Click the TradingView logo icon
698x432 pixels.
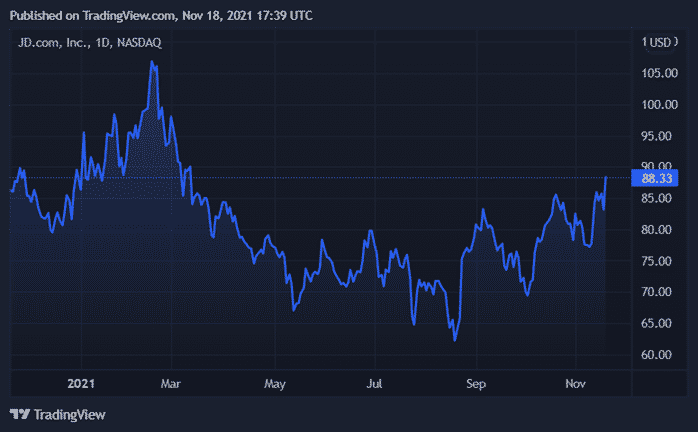point(20,415)
